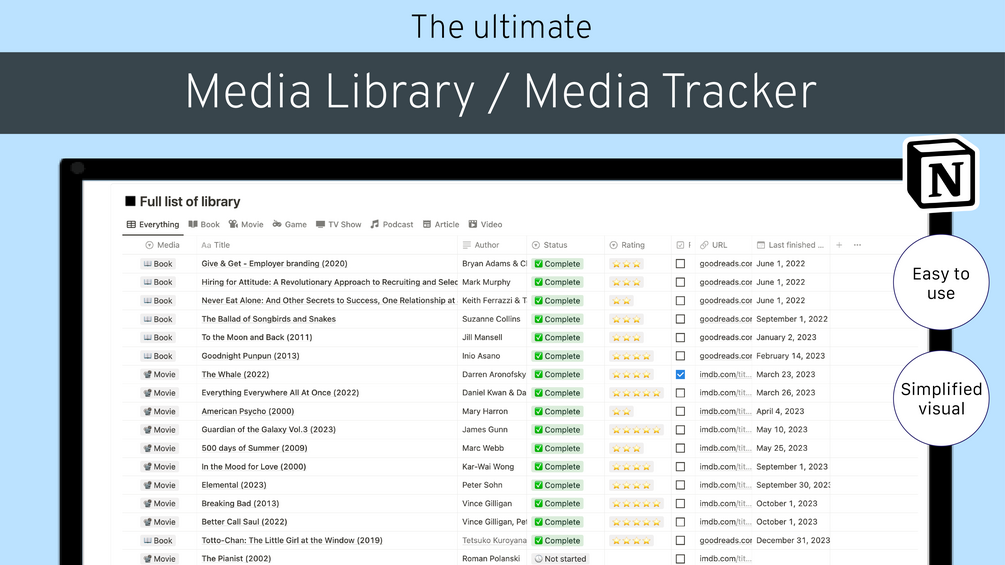This screenshot has width=1005, height=565.
Task: Click the Book media tag for Give & Get
Action: pyautogui.click(x=158, y=263)
